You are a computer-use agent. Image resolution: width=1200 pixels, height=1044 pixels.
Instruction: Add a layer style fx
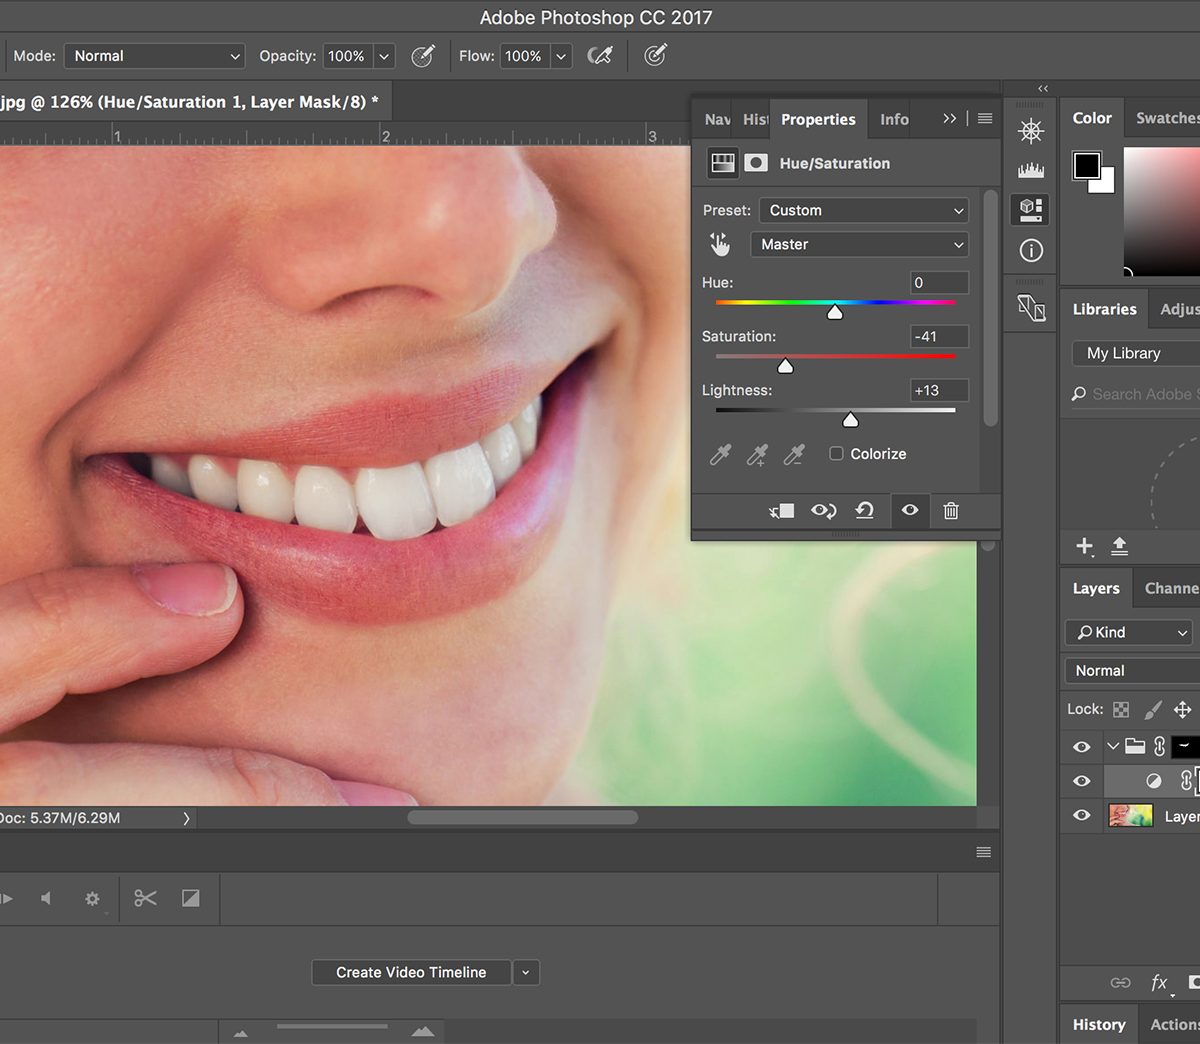tap(1159, 983)
